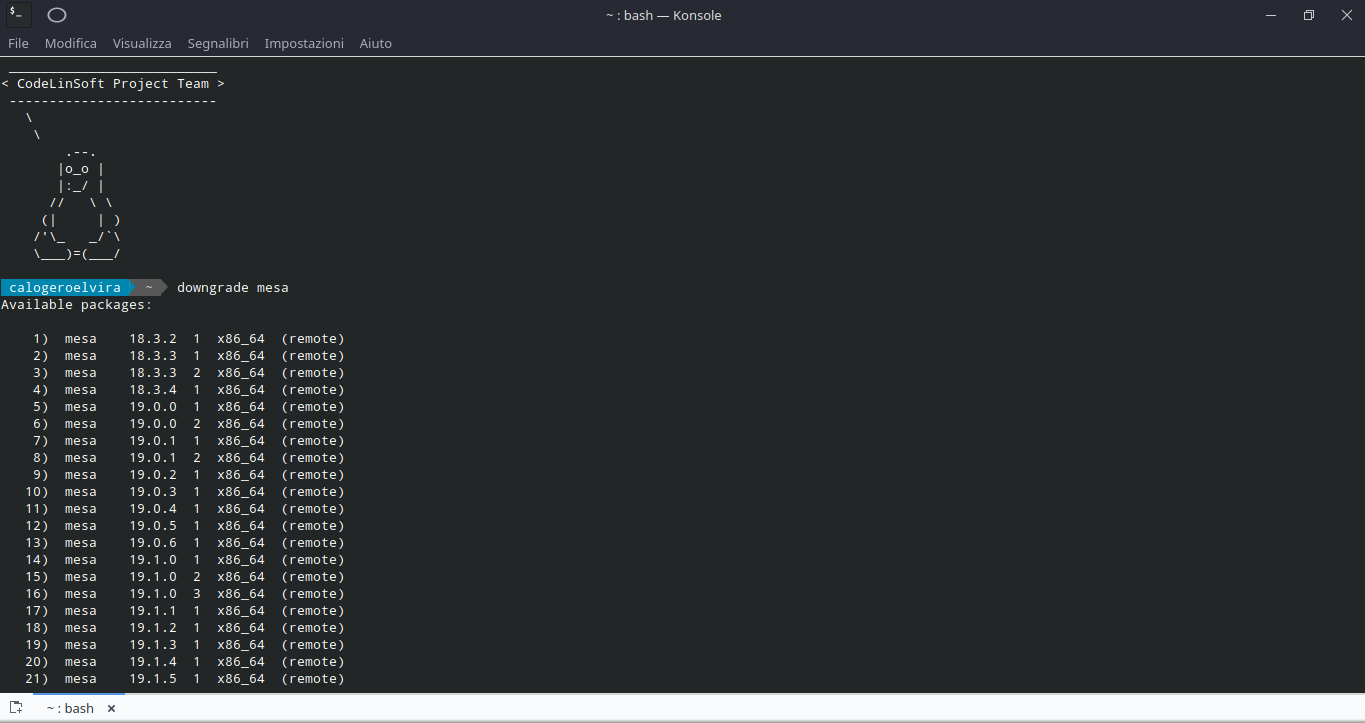Click the new tab icon in tab bar
1365x723 pixels.
tap(16, 708)
